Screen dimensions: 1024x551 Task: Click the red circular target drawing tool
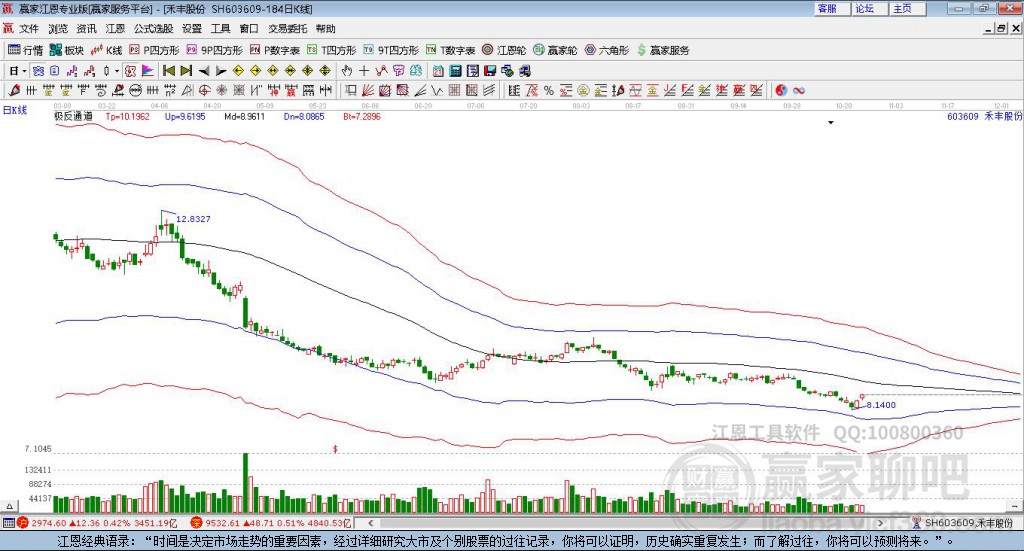pyautogui.click(x=204, y=90)
